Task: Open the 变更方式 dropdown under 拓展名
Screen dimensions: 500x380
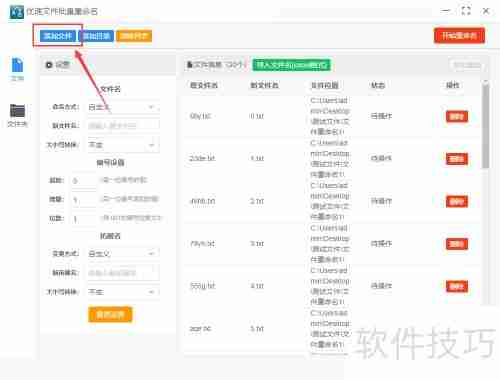Action: (x=123, y=254)
